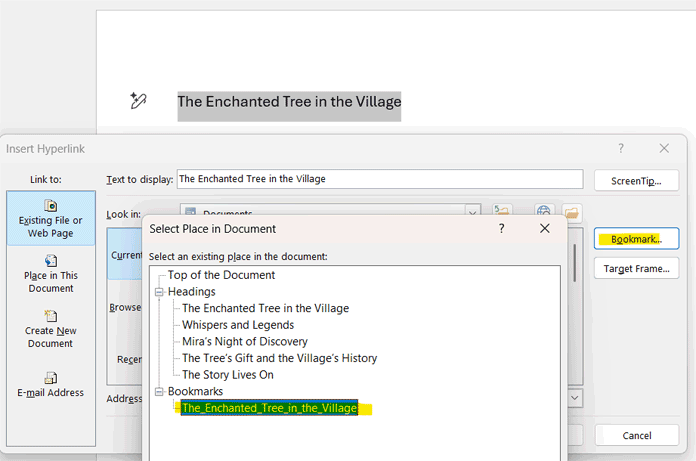Click the Bookmark... button
This screenshot has height=461, width=696.
tap(636, 239)
